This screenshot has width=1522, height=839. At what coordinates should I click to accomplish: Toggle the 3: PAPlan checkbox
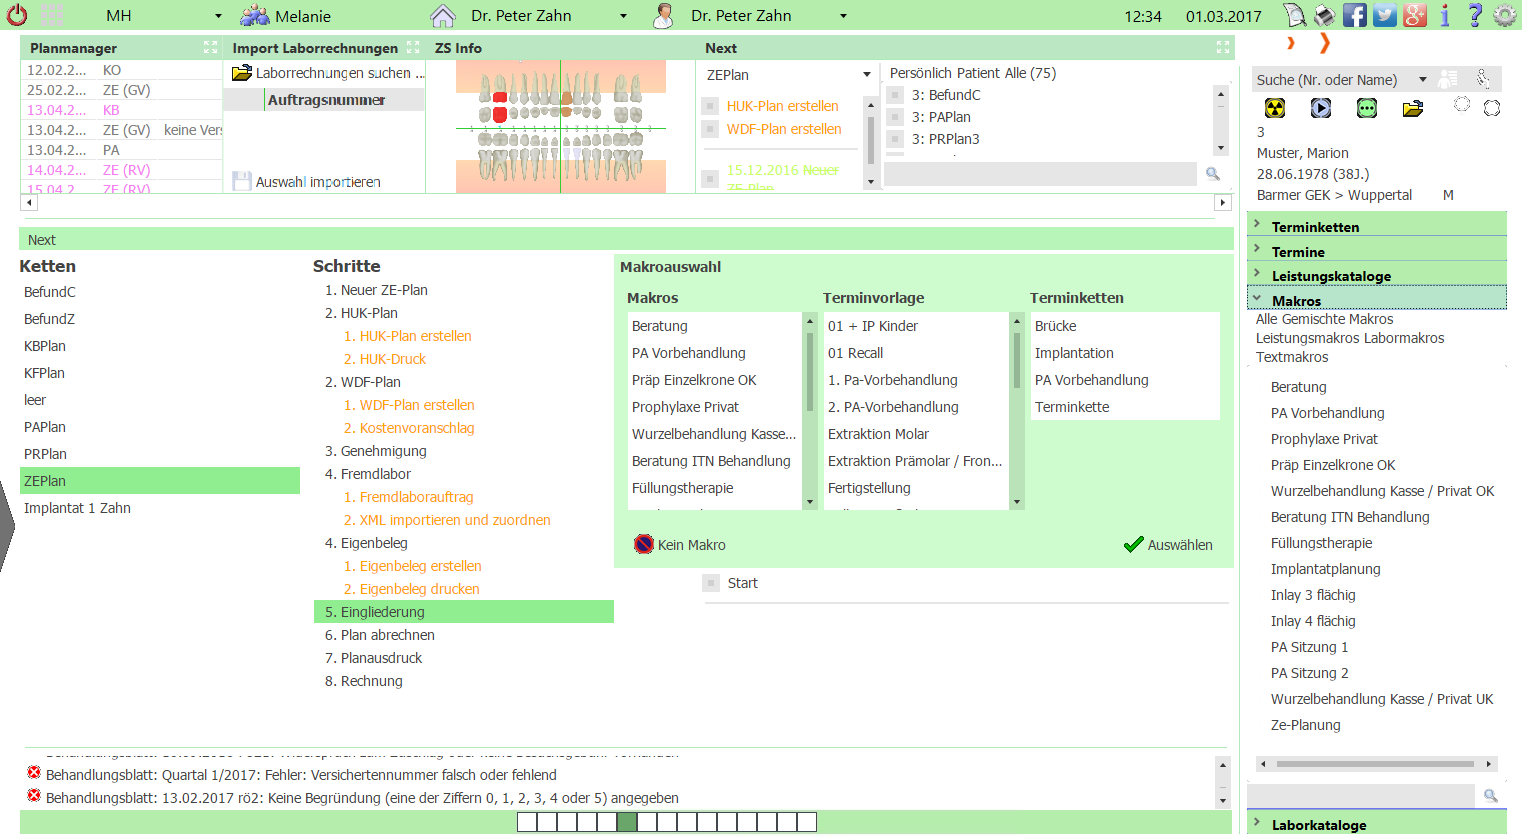click(895, 117)
